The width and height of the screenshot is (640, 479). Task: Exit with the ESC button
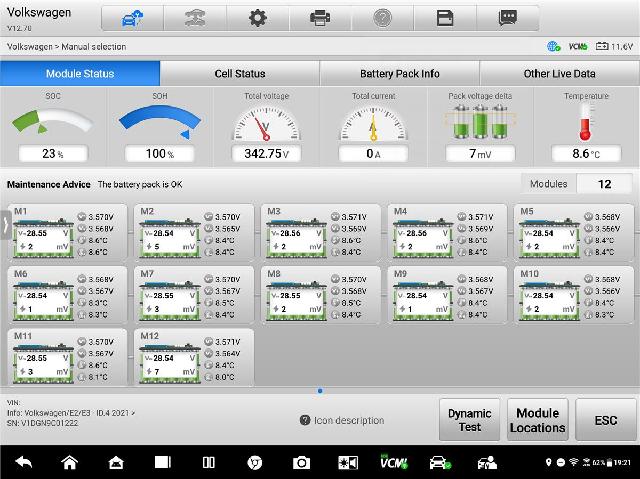click(606, 420)
